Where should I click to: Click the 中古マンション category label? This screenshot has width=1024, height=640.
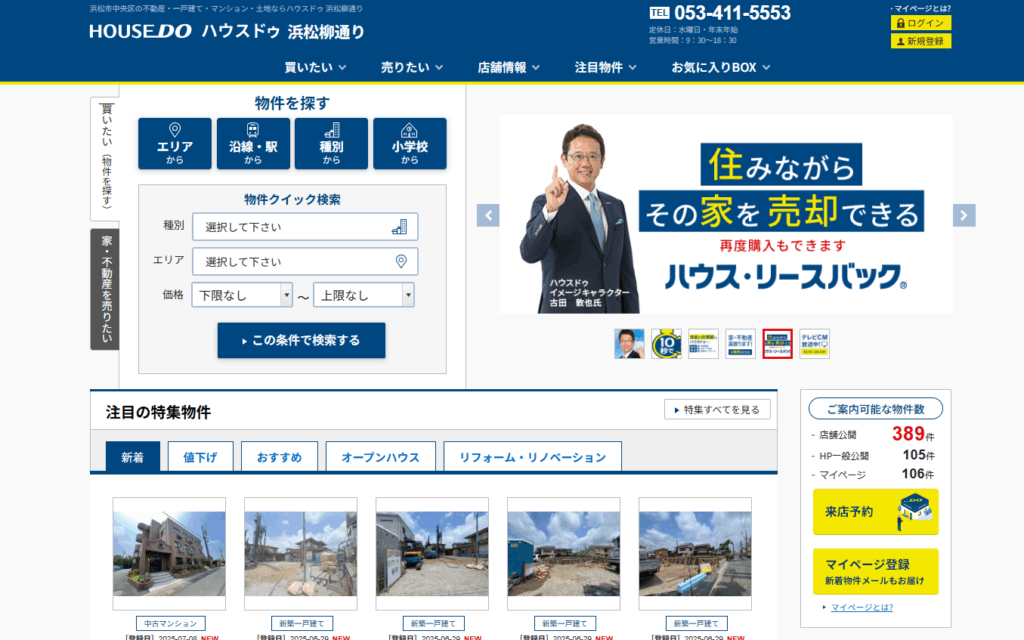tap(170, 624)
